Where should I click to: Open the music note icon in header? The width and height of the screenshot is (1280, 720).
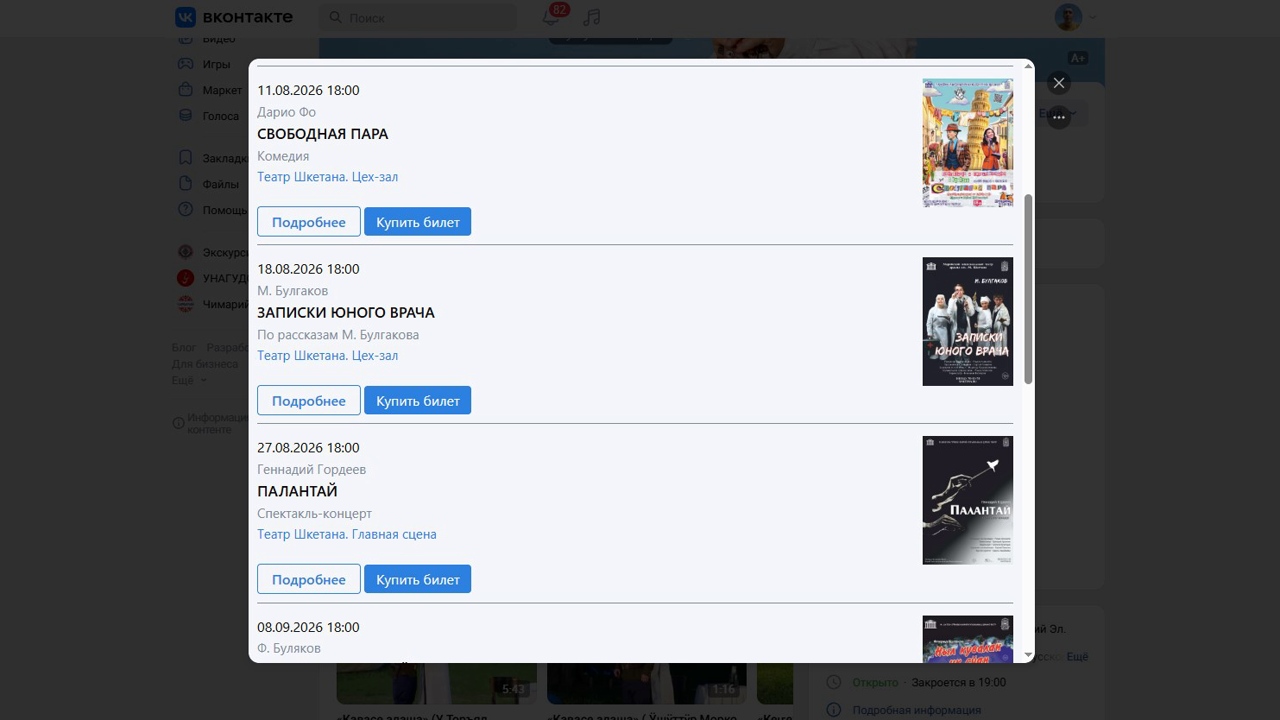click(x=592, y=17)
